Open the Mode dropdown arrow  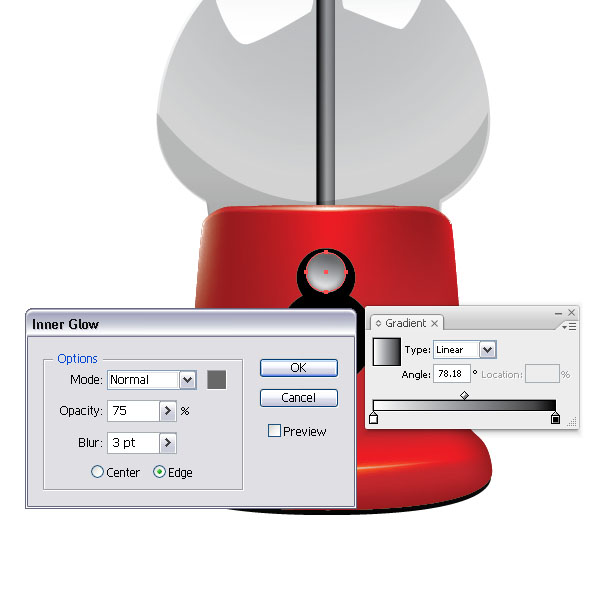pos(188,380)
